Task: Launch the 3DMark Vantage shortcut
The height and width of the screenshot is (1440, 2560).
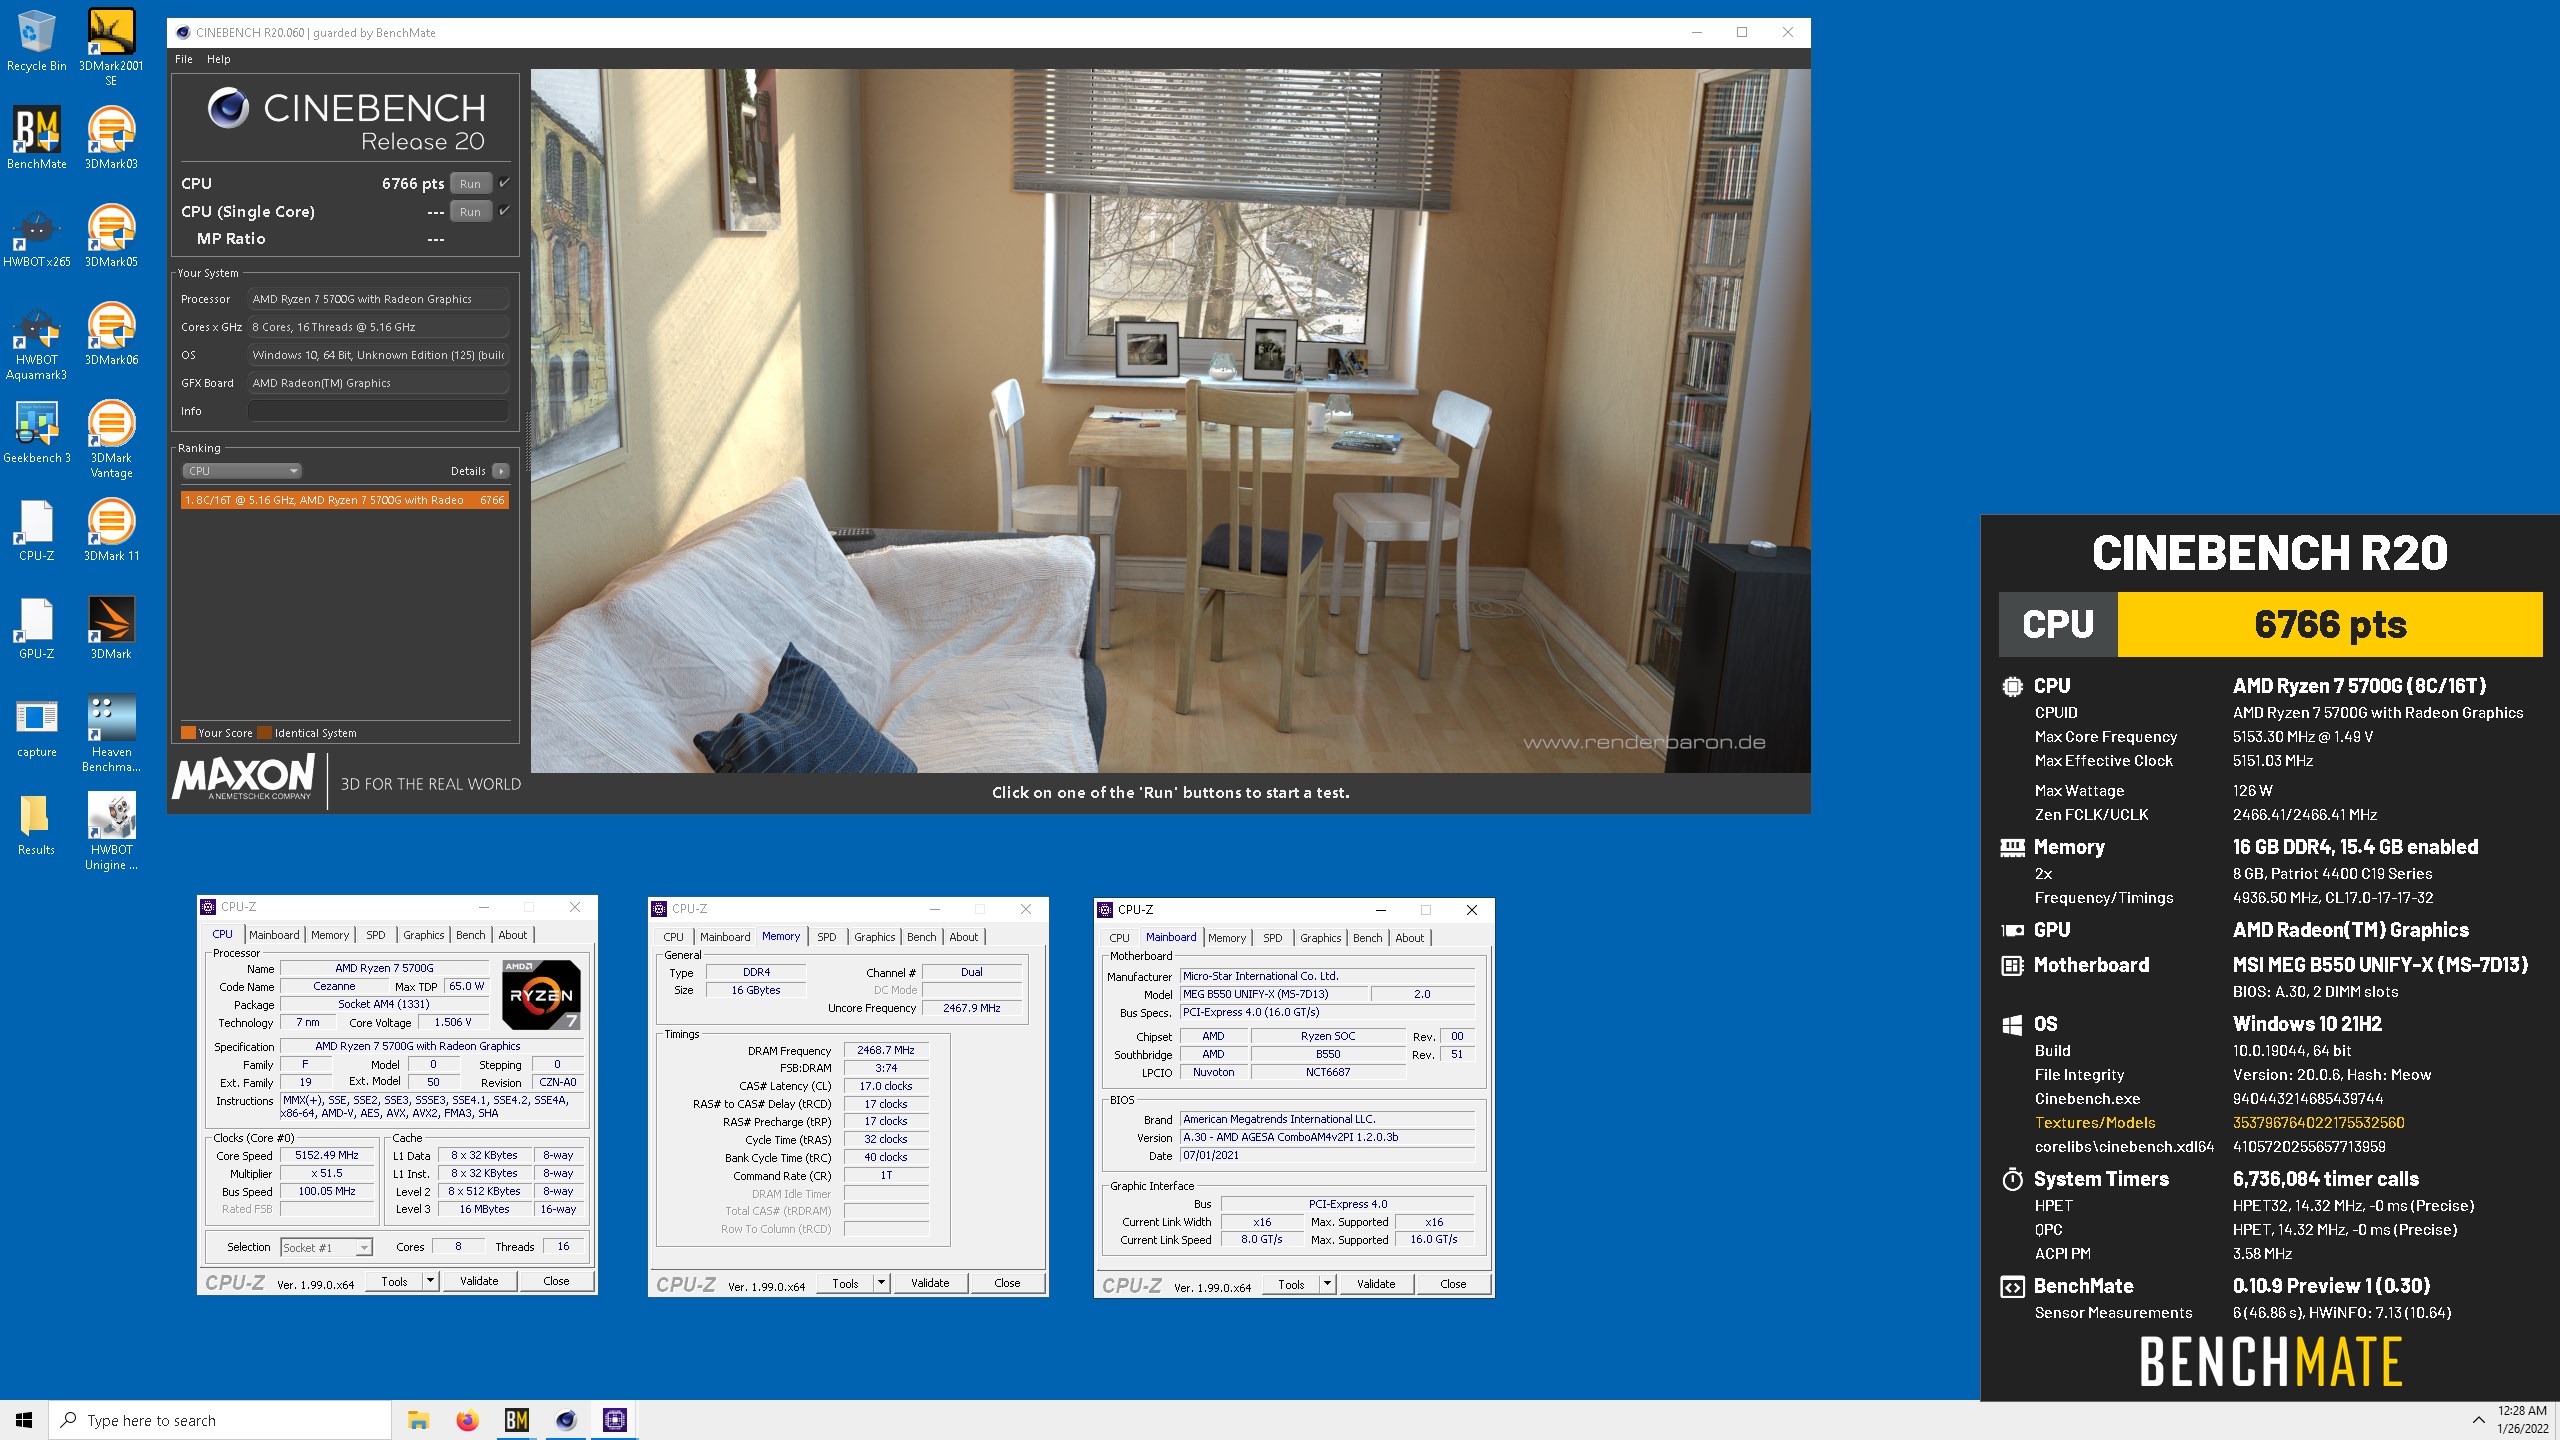Action: 111,439
